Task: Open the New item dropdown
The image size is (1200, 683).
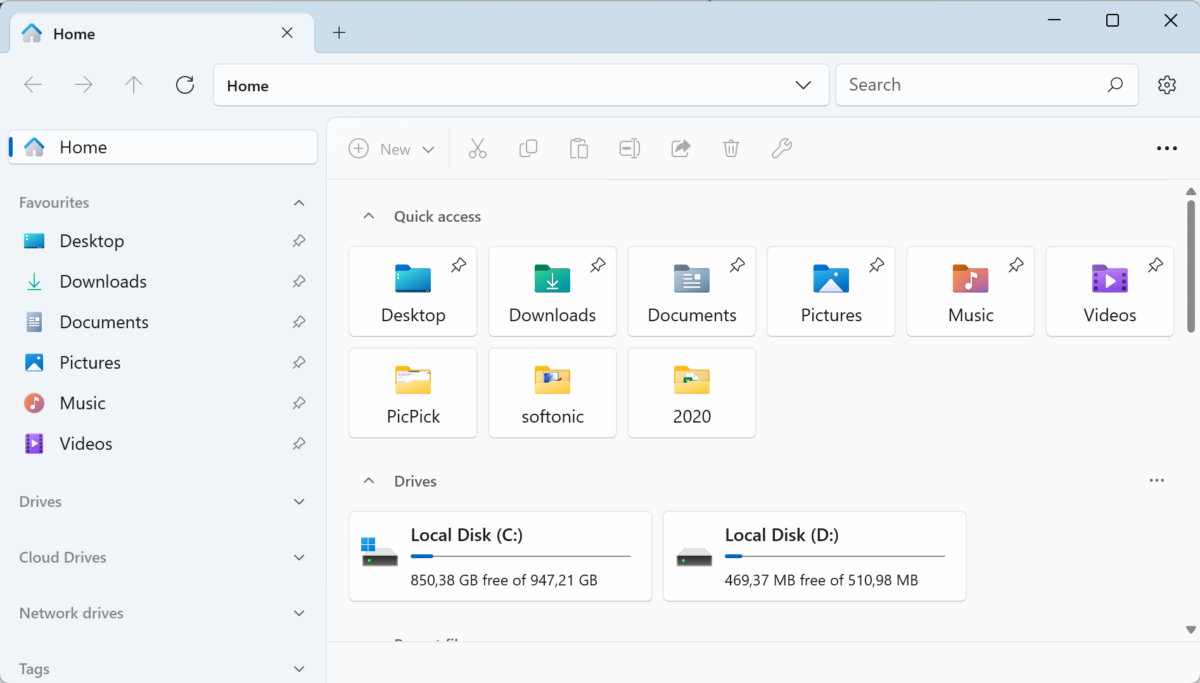Action: click(392, 148)
